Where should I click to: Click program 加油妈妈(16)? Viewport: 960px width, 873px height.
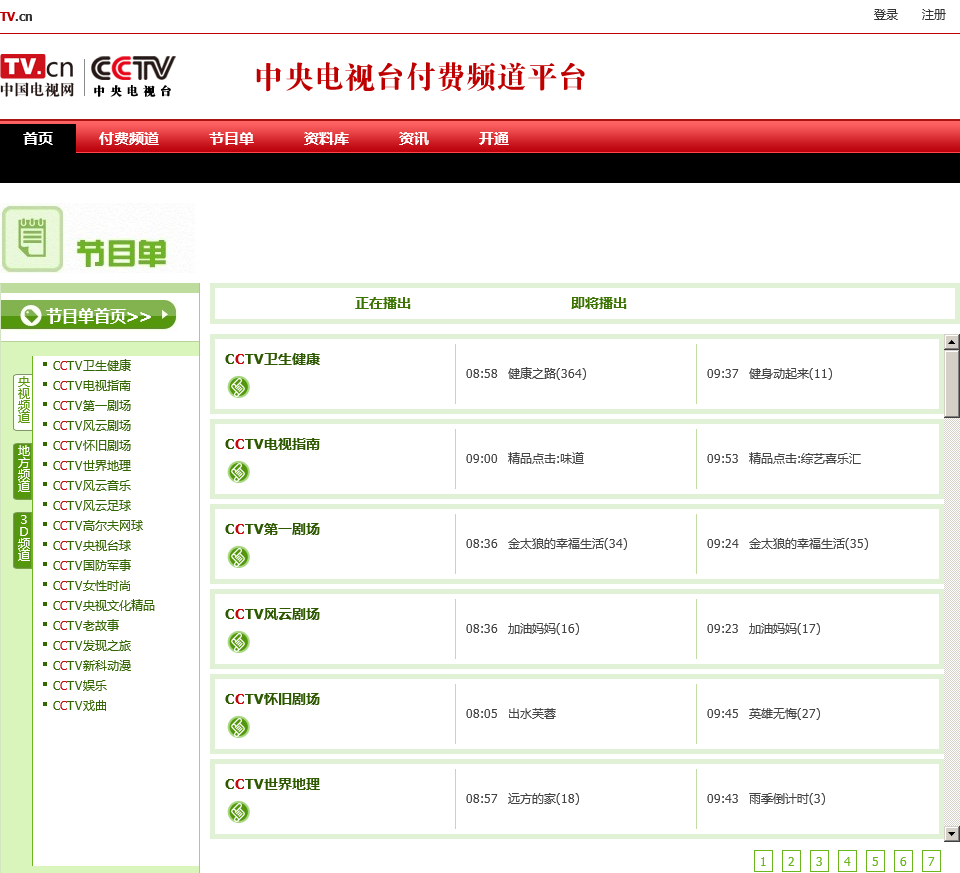coord(543,629)
